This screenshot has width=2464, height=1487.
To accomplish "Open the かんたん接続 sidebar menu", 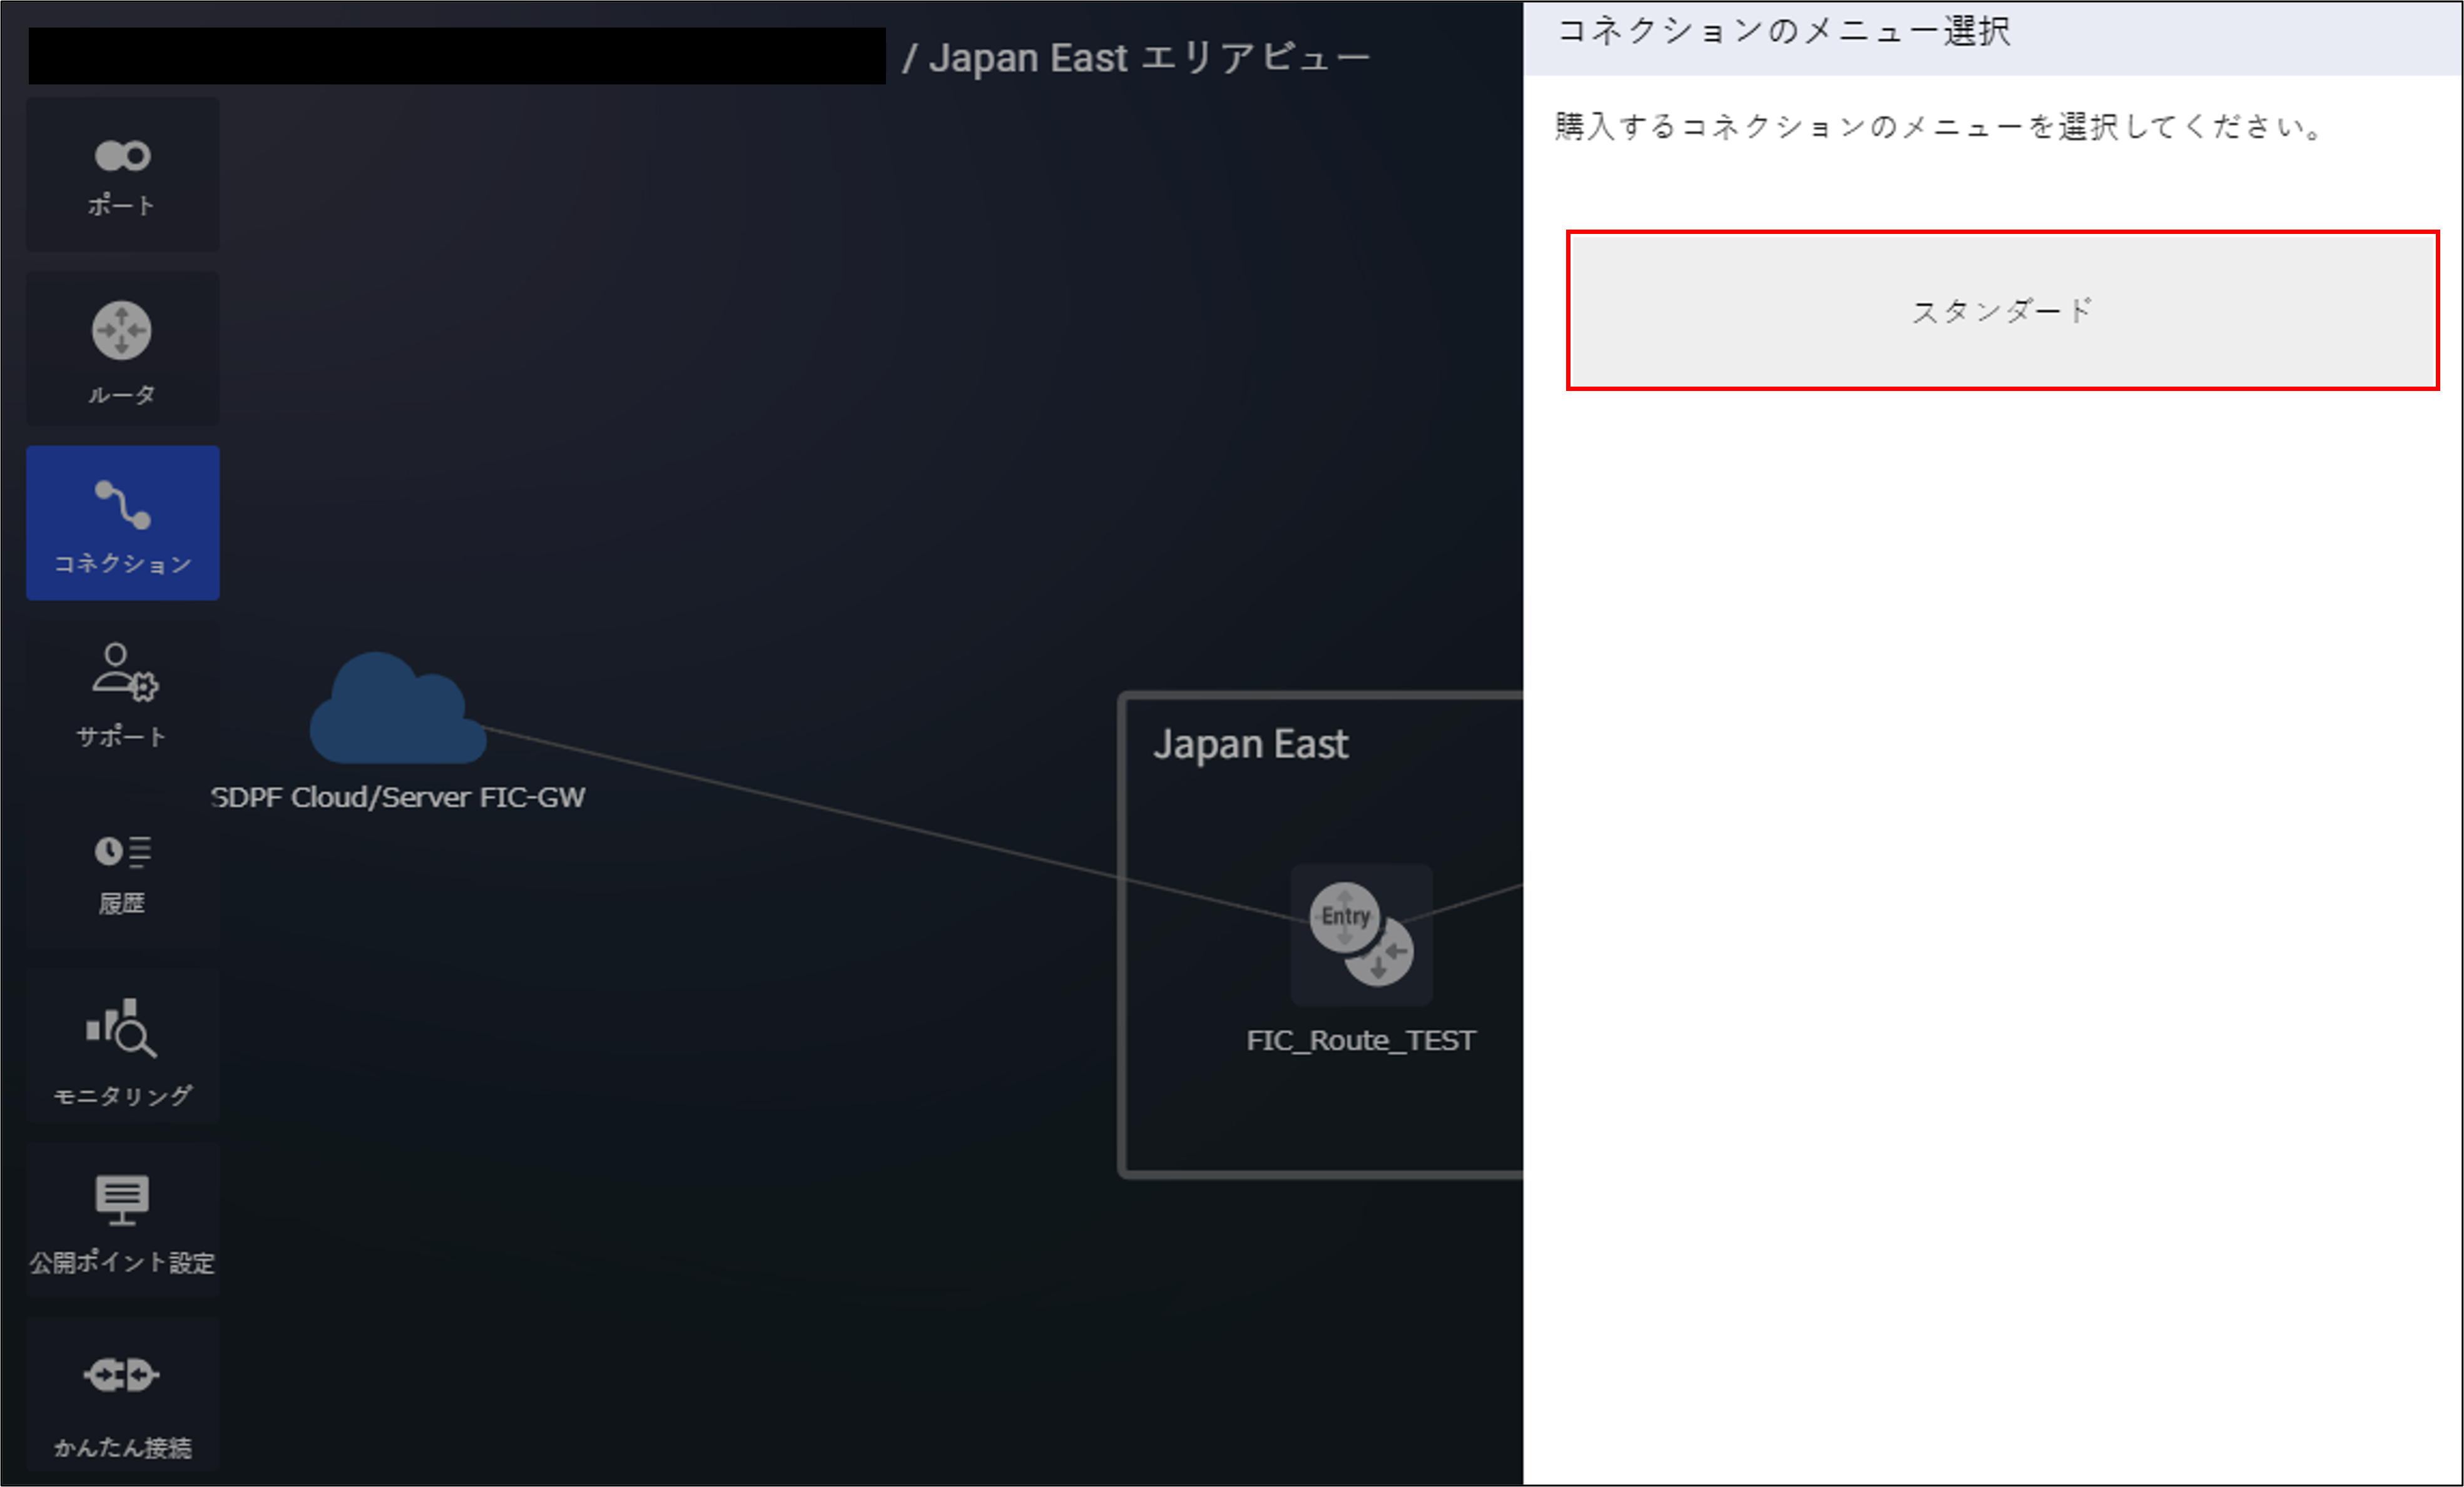I will point(122,1394).
